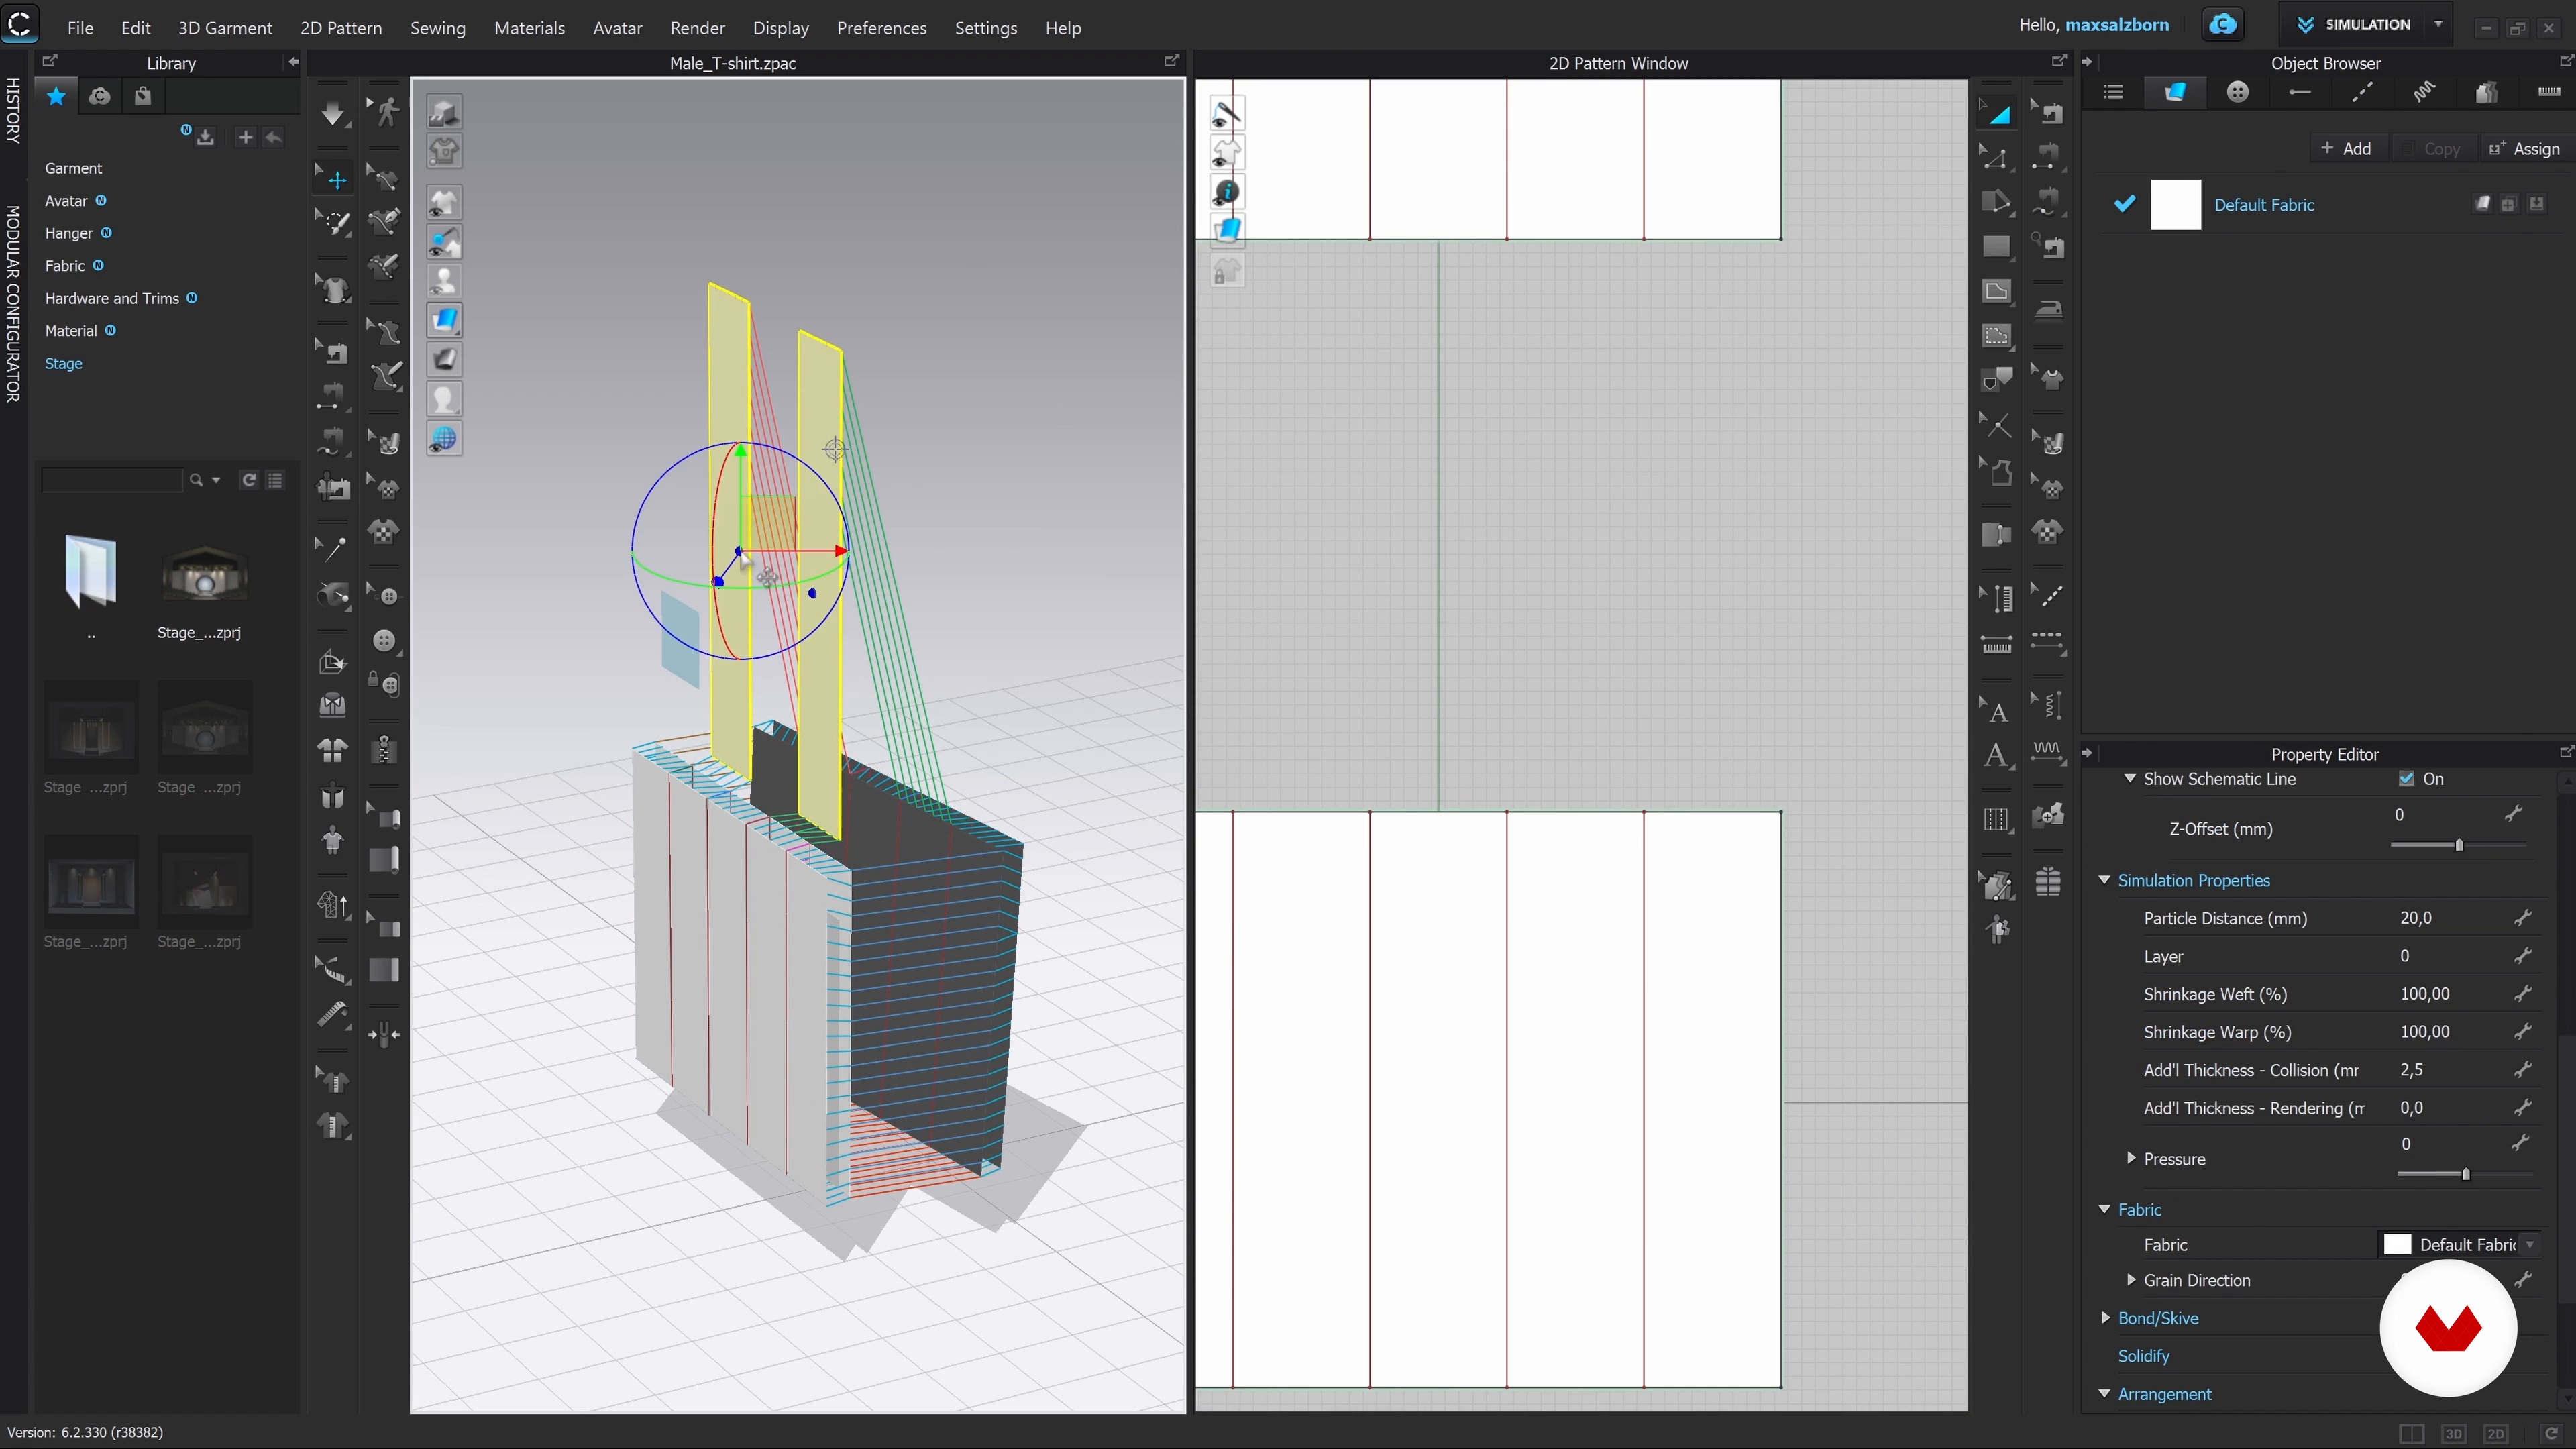Open the Button tab in Object Browser
This screenshot has width=2576, height=1449.
click(2238, 92)
